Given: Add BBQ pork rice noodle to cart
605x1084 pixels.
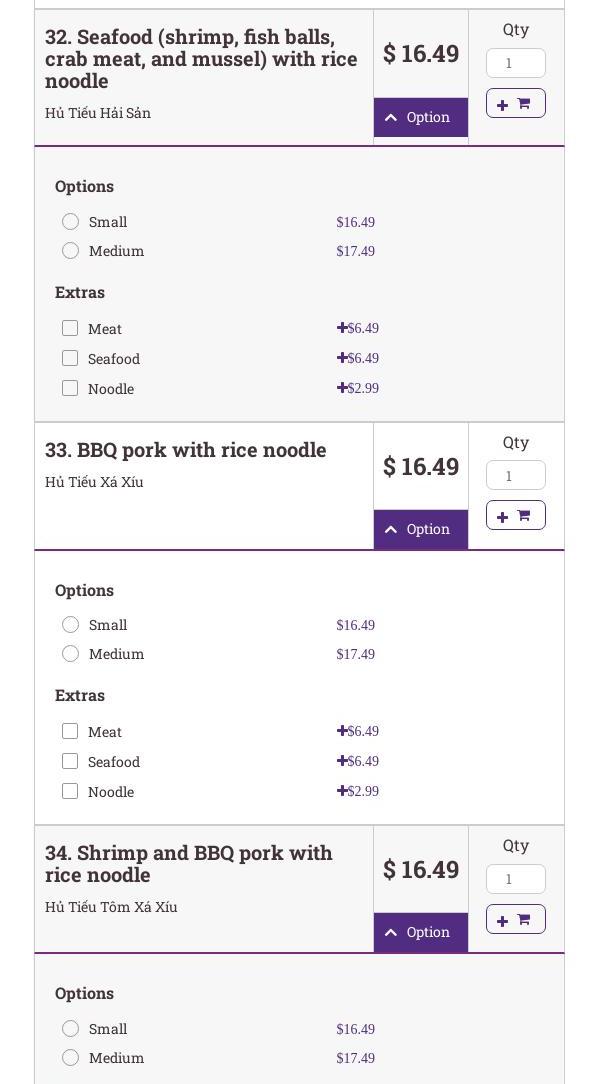Looking at the screenshot, I should point(515,515).
